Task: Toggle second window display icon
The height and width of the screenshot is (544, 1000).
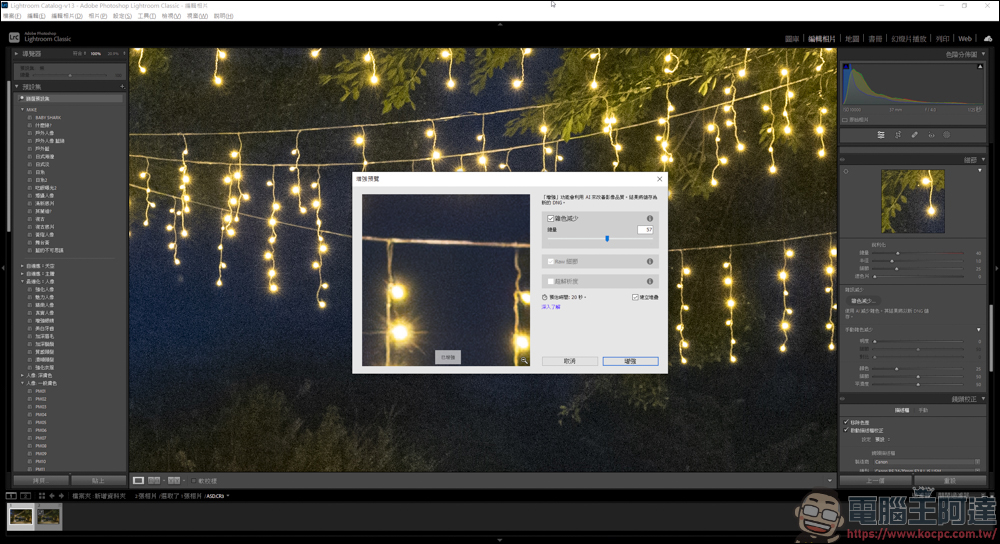Action: click(x=26, y=496)
